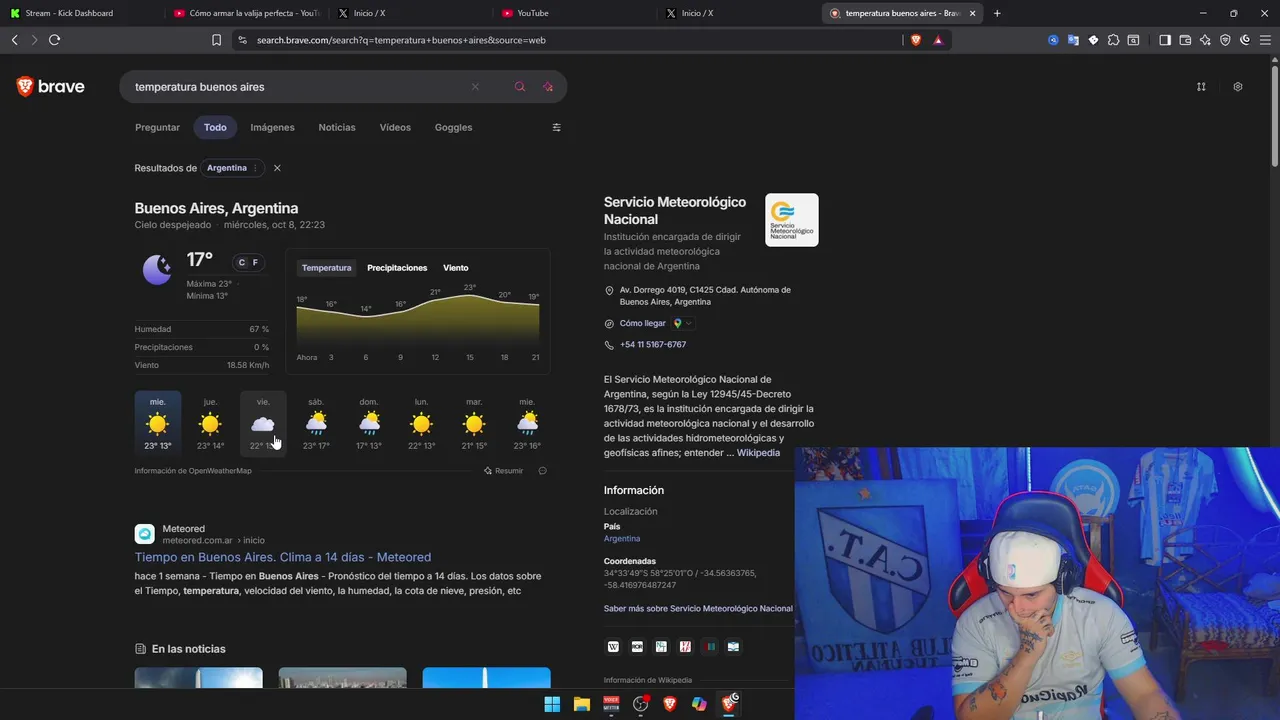The height and width of the screenshot is (720, 1280).
Task: Click the Brave Shields lion icon in address bar
Action: pos(915,40)
